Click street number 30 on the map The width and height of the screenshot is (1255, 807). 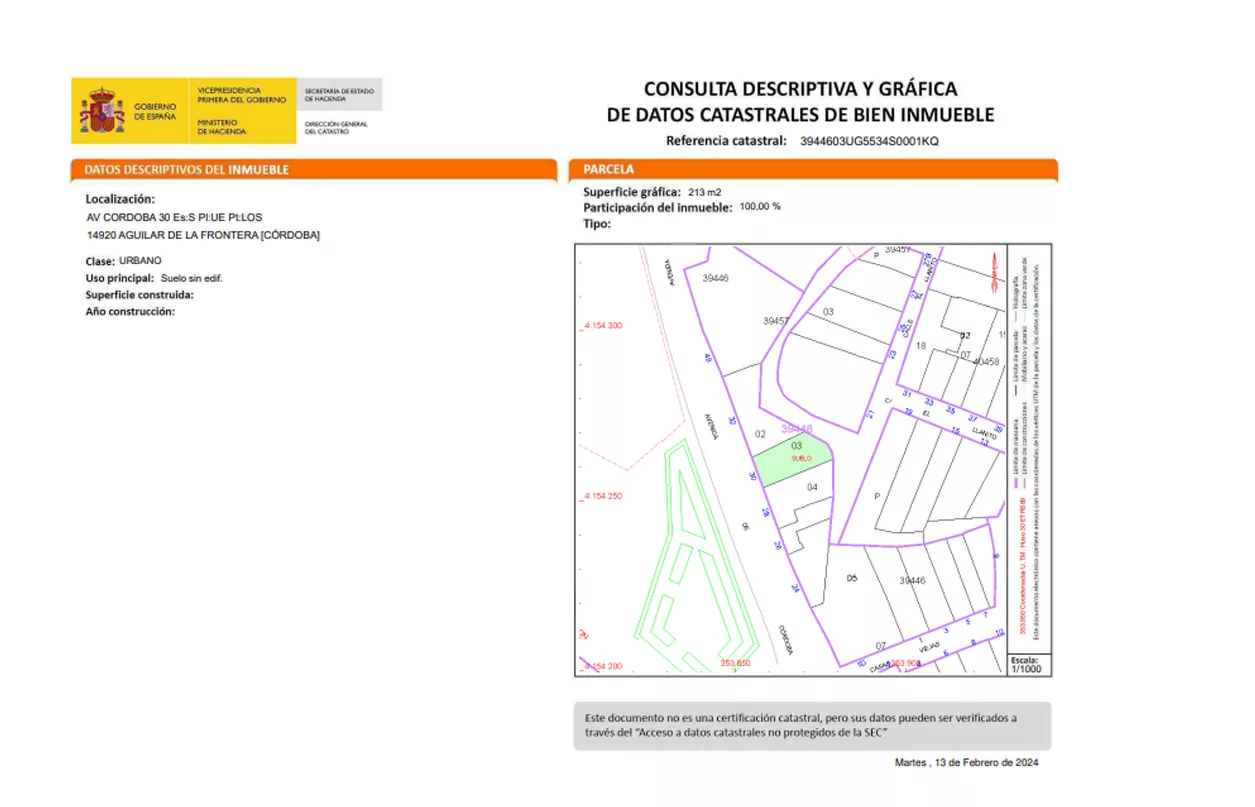pos(751,477)
